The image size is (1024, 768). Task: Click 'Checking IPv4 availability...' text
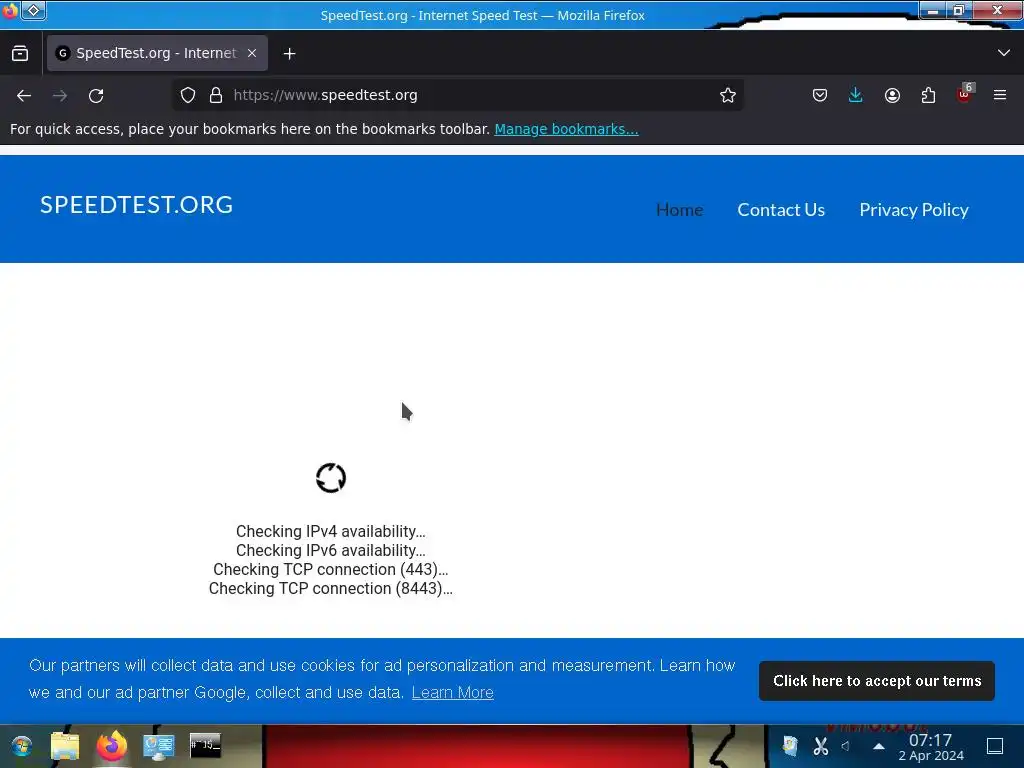click(x=330, y=532)
